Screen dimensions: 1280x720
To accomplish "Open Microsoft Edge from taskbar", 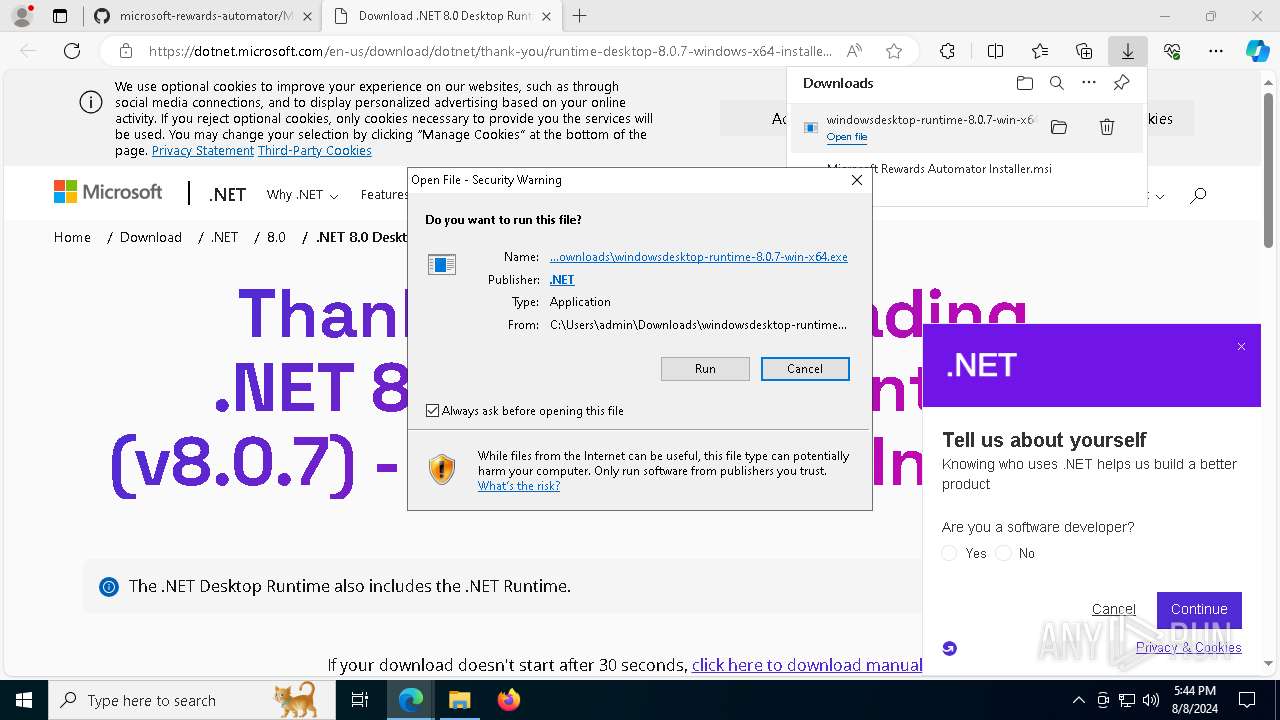I will click(411, 701).
